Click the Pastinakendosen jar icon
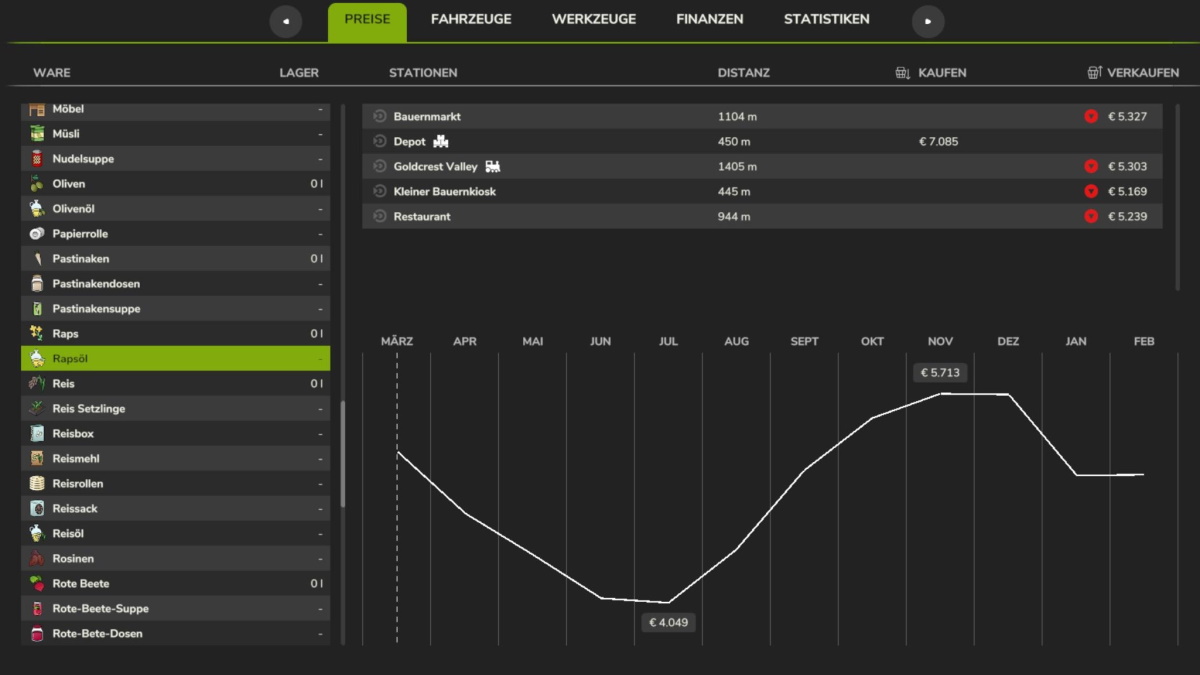This screenshot has width=1200, height=675. click(x=37, y=284)
